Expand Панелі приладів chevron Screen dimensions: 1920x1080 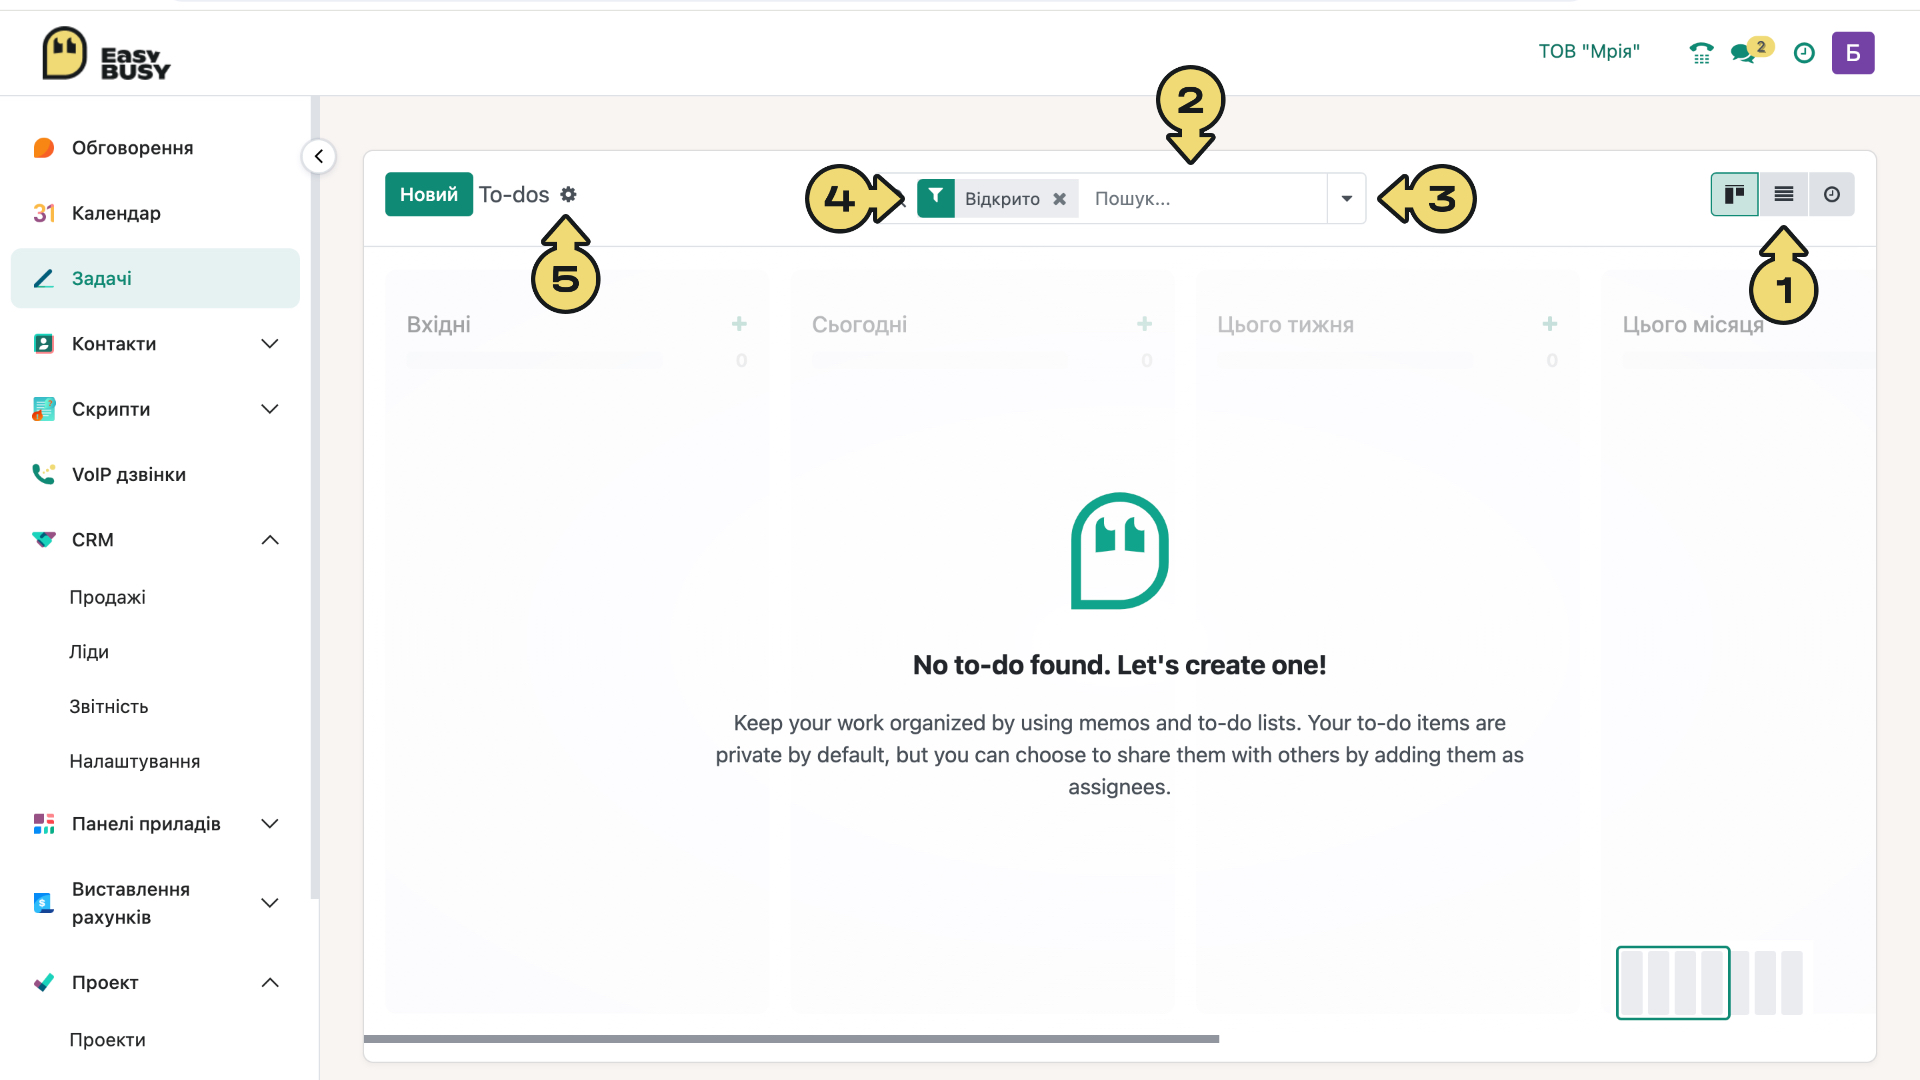point(270,824)
